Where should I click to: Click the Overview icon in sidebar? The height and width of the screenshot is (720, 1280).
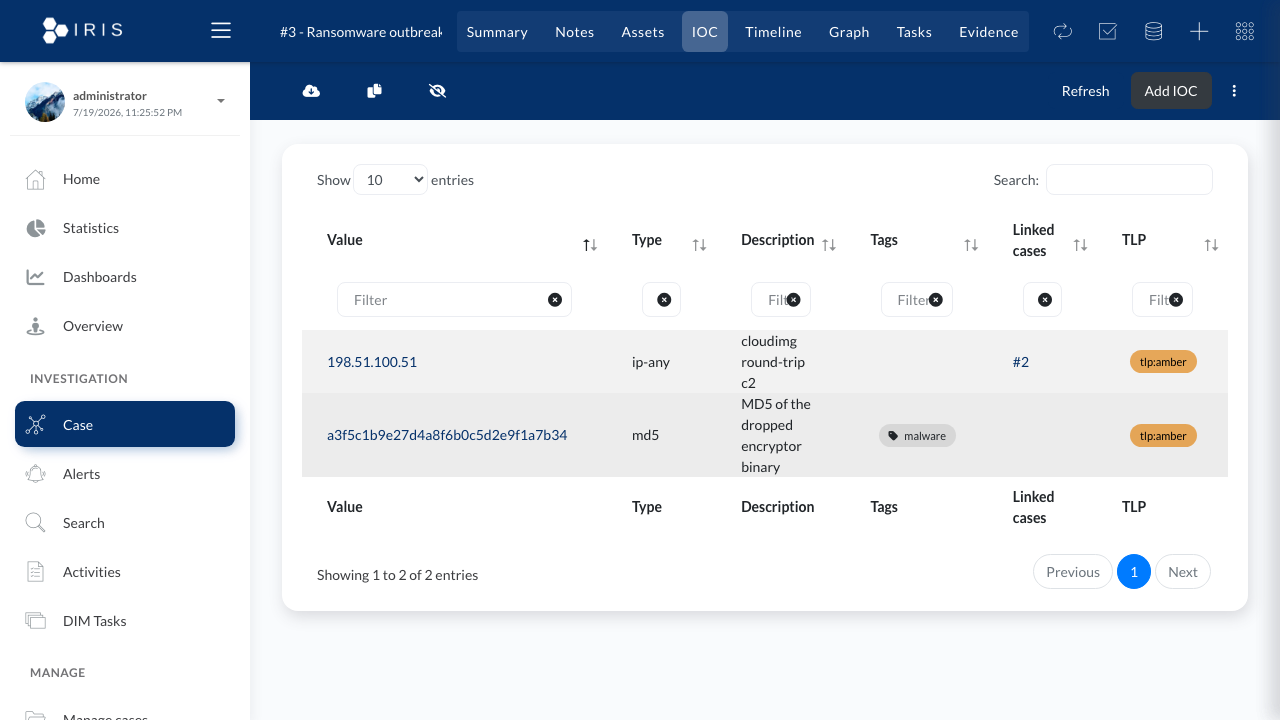click(35, 326)
